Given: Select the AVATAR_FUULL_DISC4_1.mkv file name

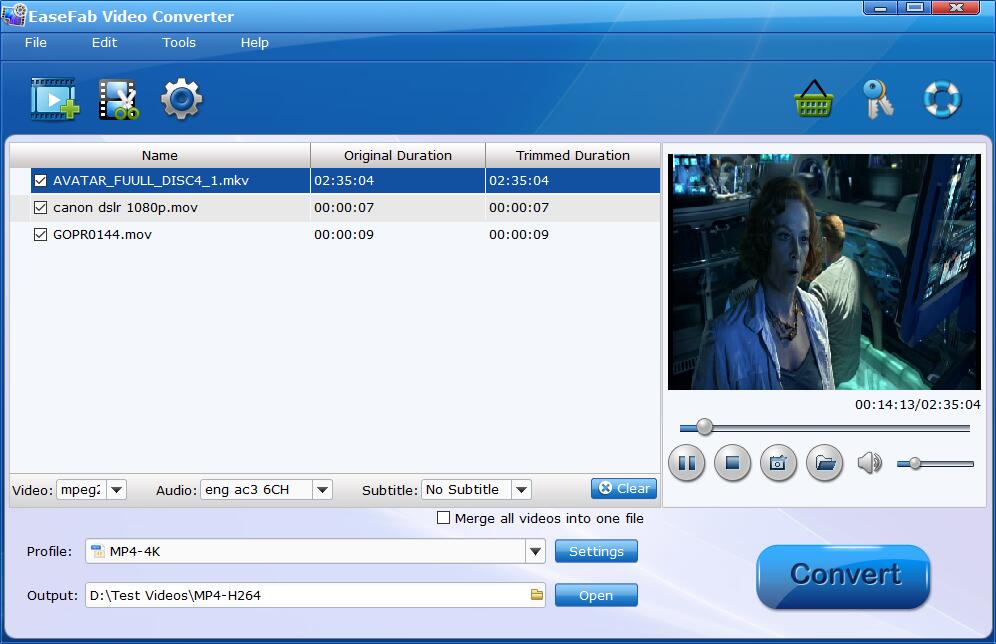Looking at the screenshot, I should point(151,181).
